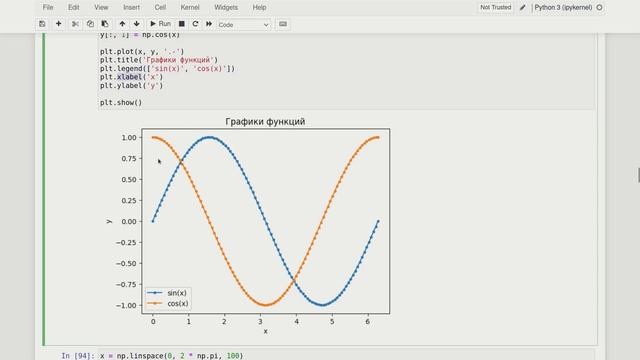Click x-axis tick label 3
This screenshot has height=360, width=640.
click(x=260, y=322)
